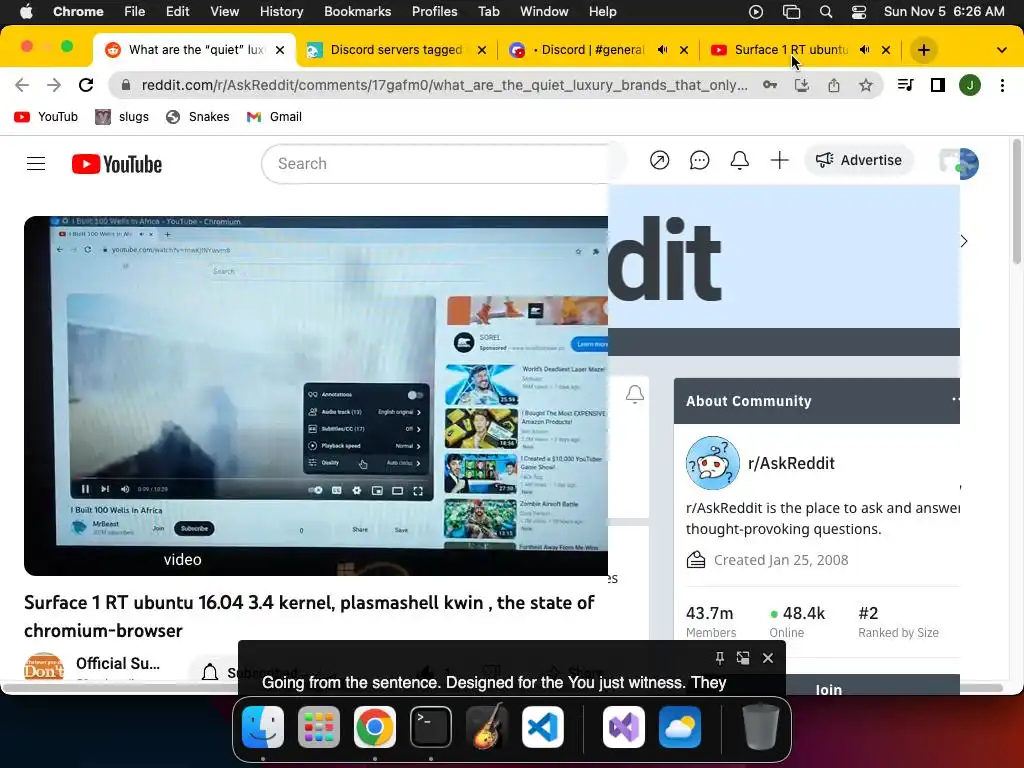Click the Surface RT video player

316,396
